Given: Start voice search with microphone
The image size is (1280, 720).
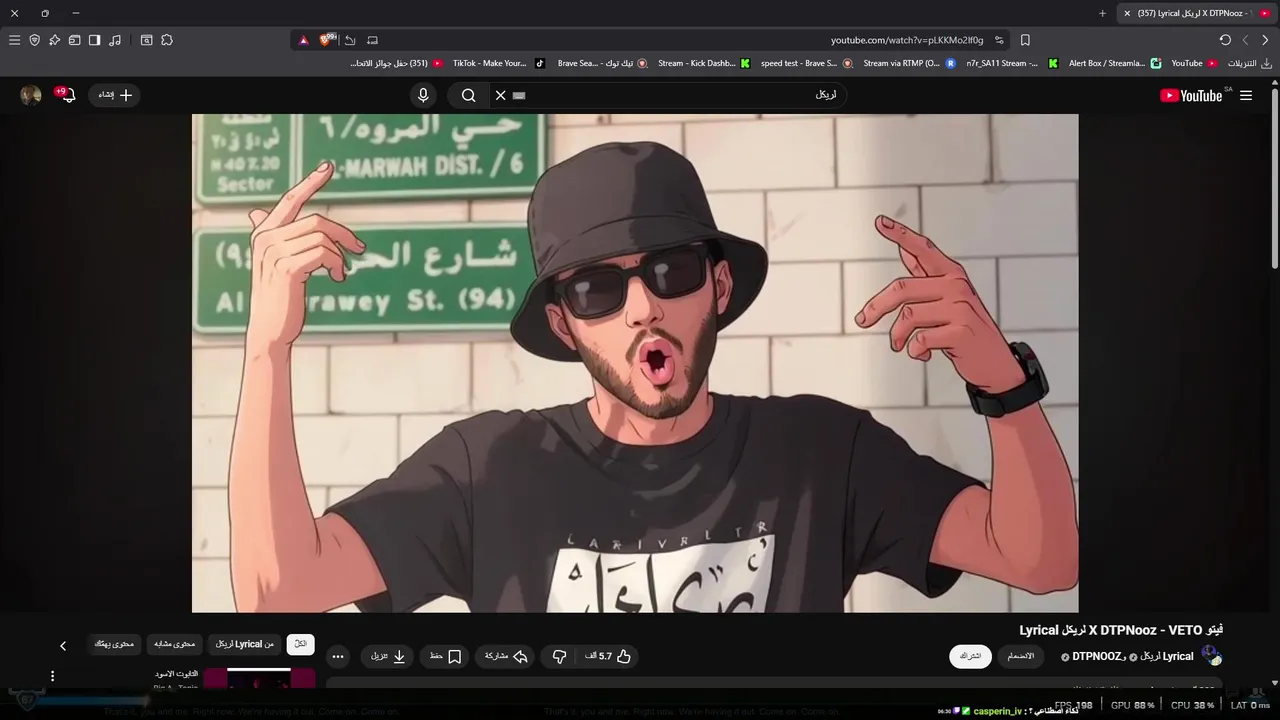Looking at the screenshot, I should (x=423, y=95).
